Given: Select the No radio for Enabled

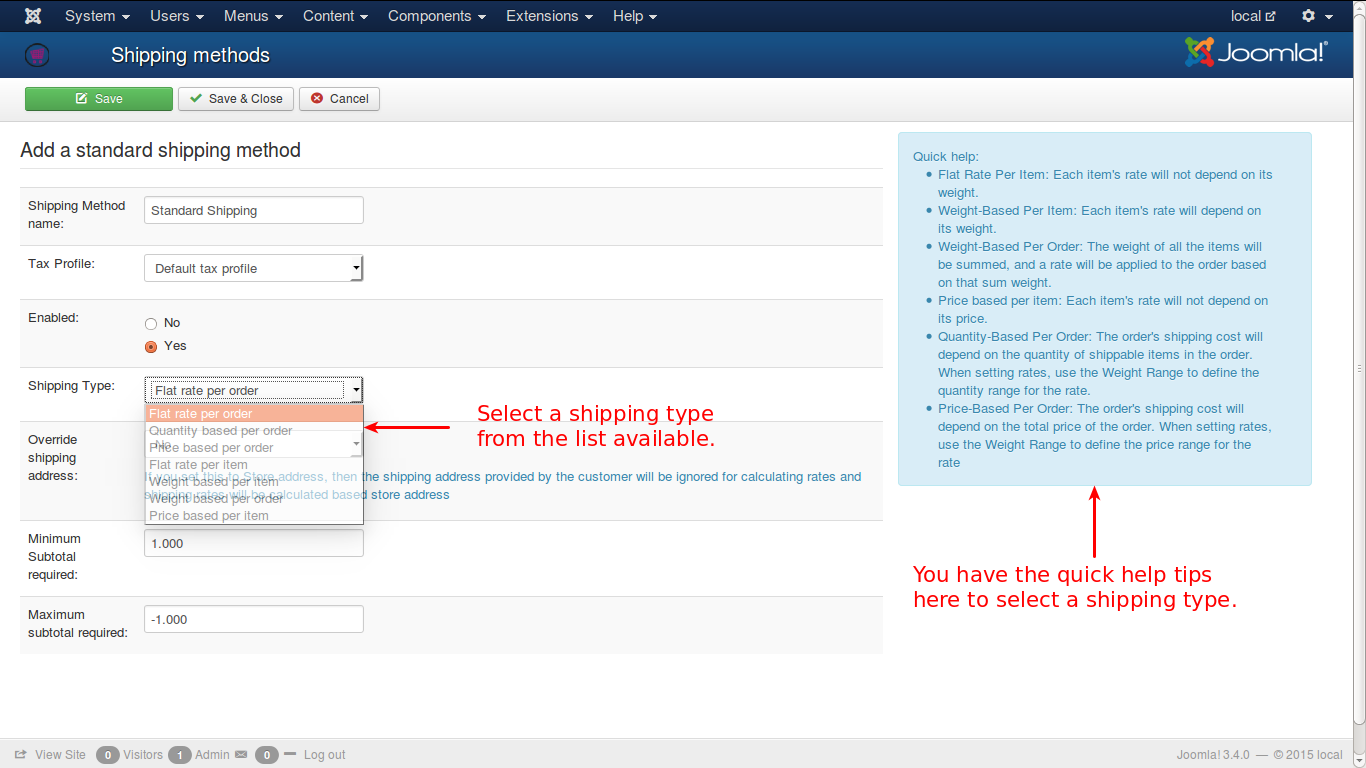Looking at the screenshot, I should pyautogui.click(x=151, y=323).
